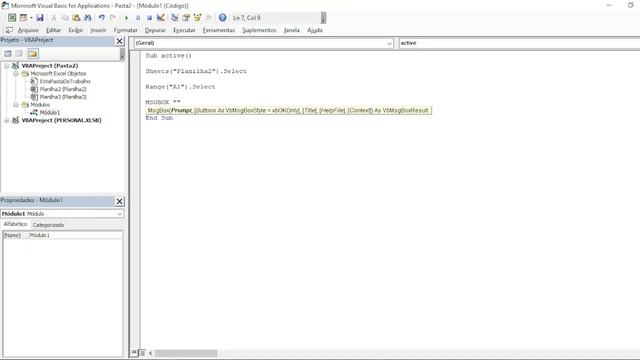The image size is (640, 360).
Task: Open Visual Basic Help question icon
Action: 222,18
